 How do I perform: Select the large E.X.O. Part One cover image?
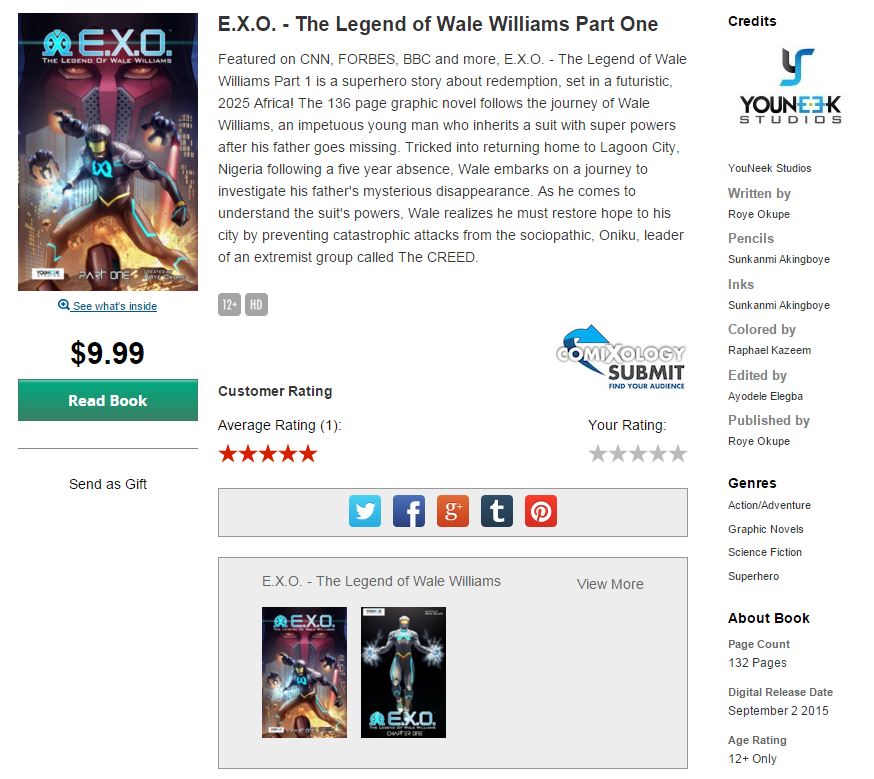108,152
